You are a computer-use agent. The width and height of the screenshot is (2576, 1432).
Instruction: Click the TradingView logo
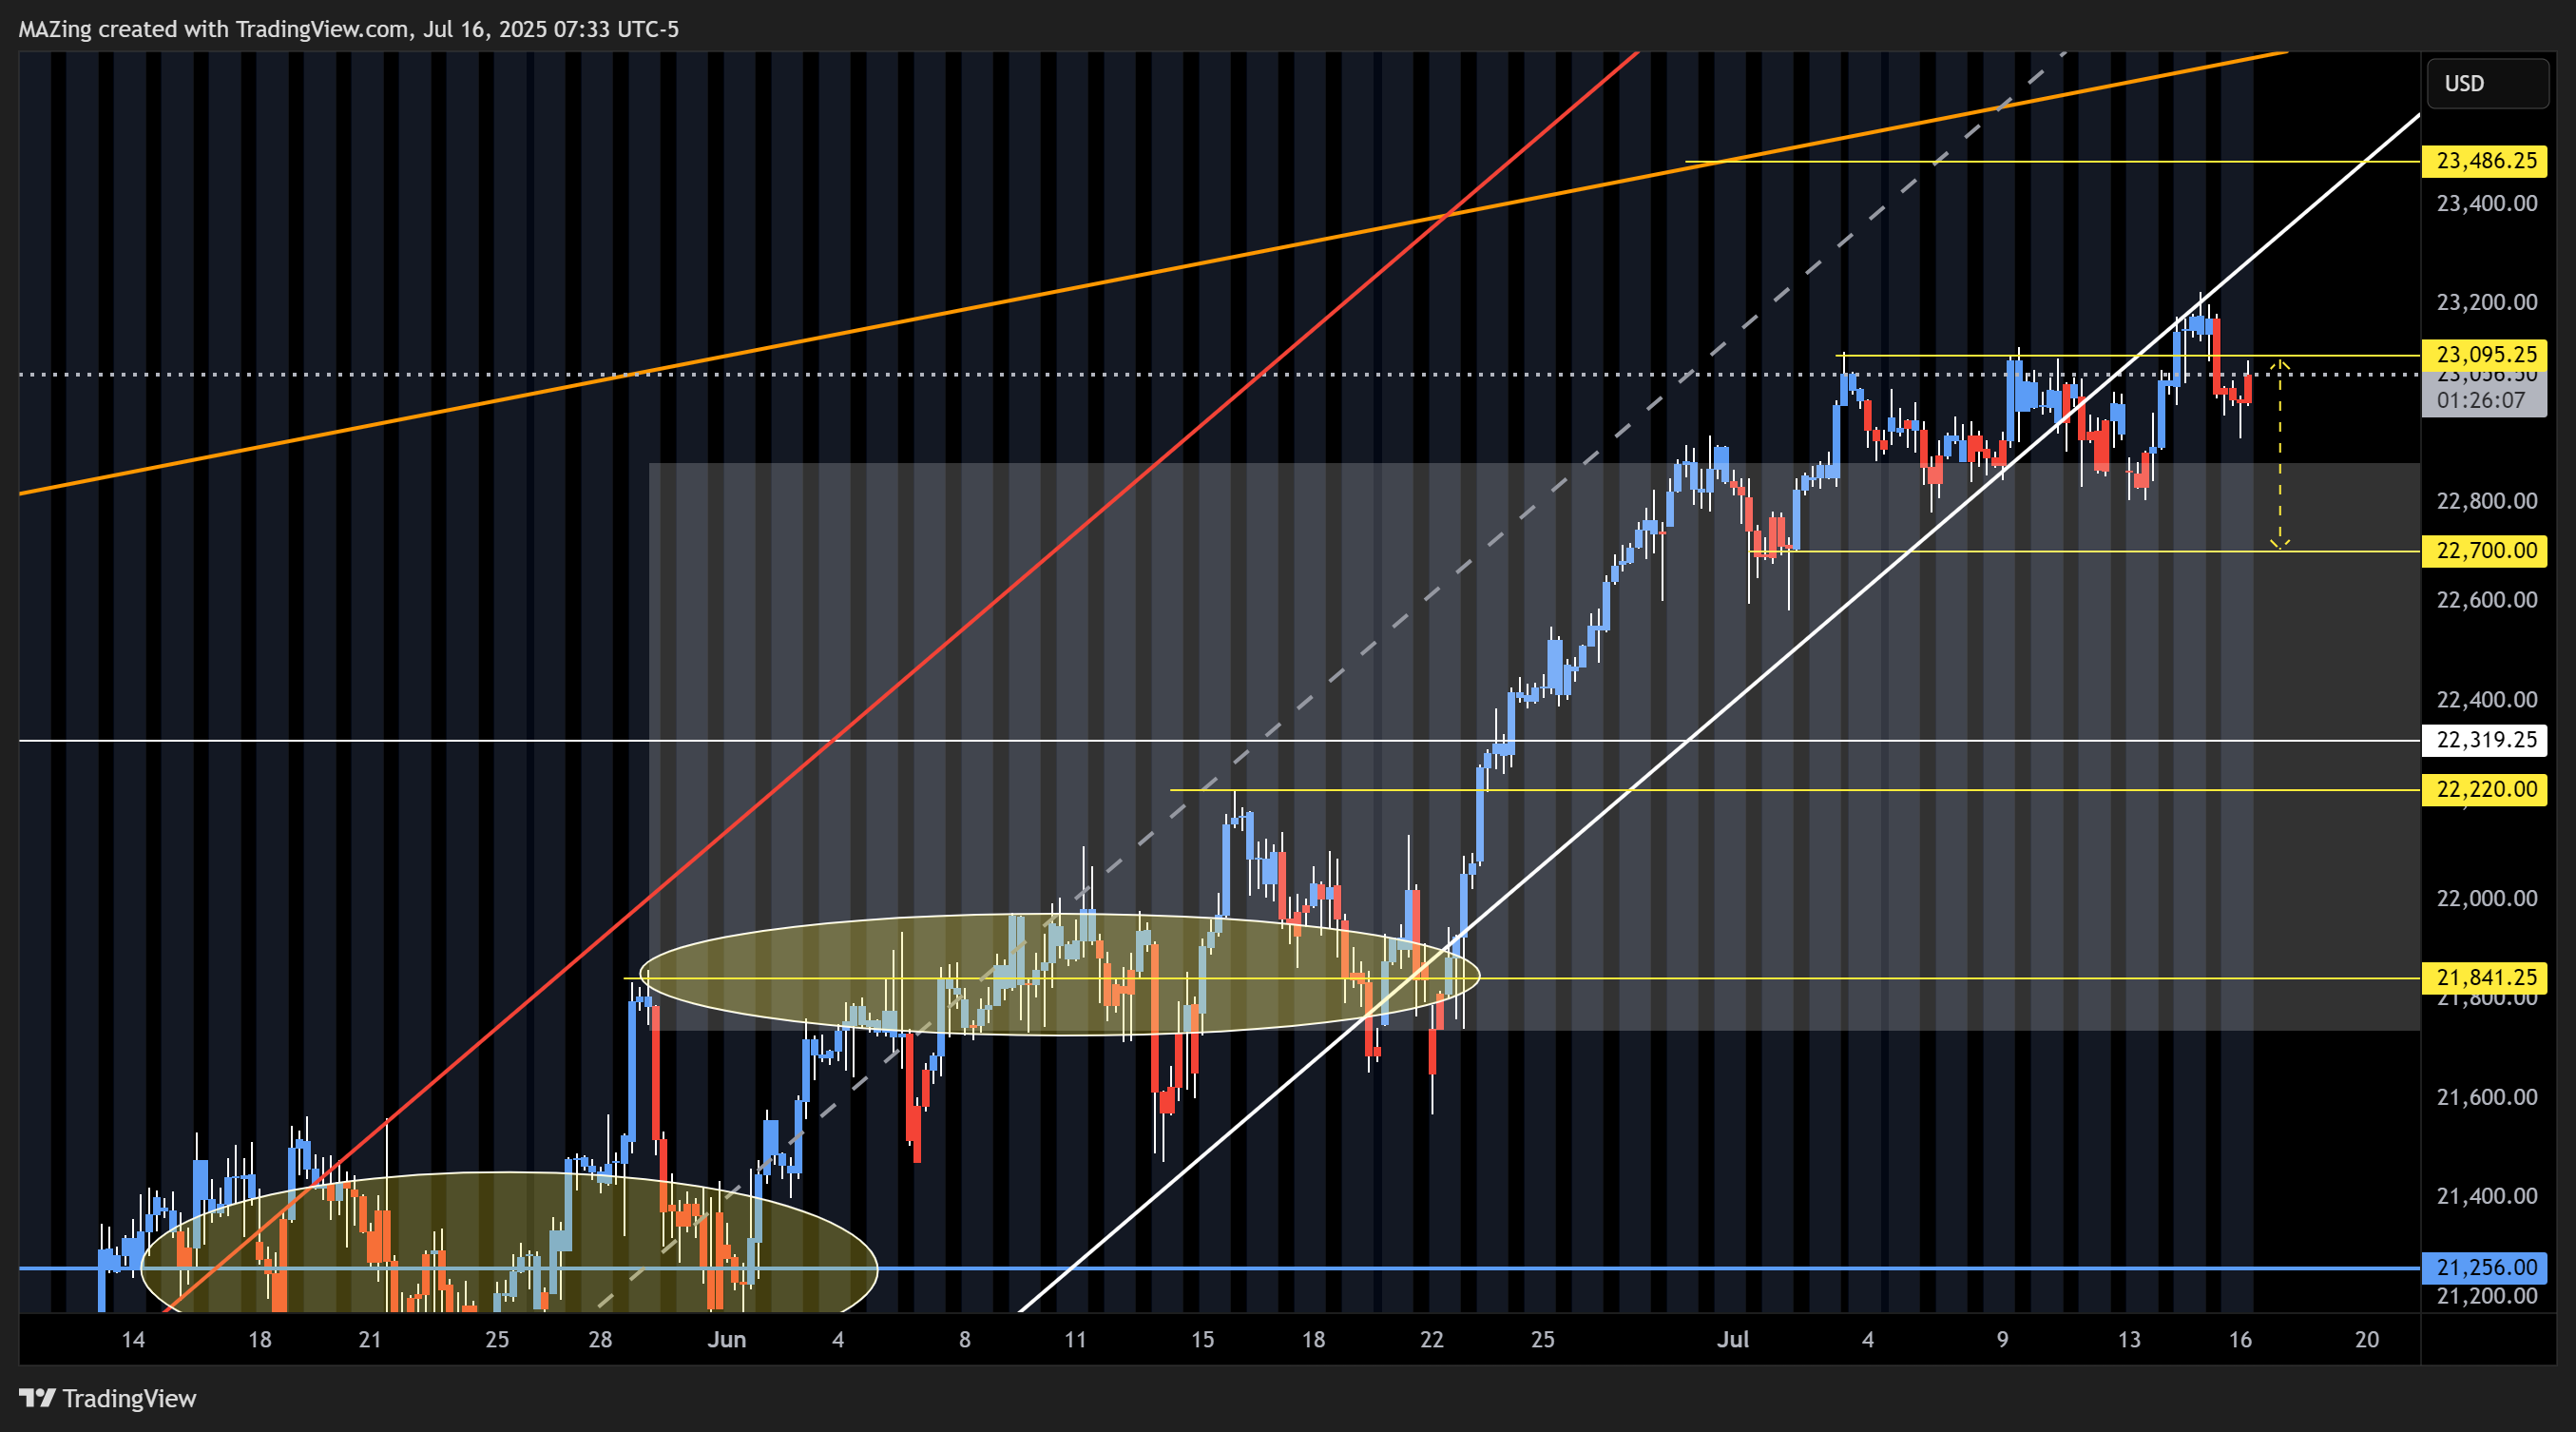pos(108,1398)
